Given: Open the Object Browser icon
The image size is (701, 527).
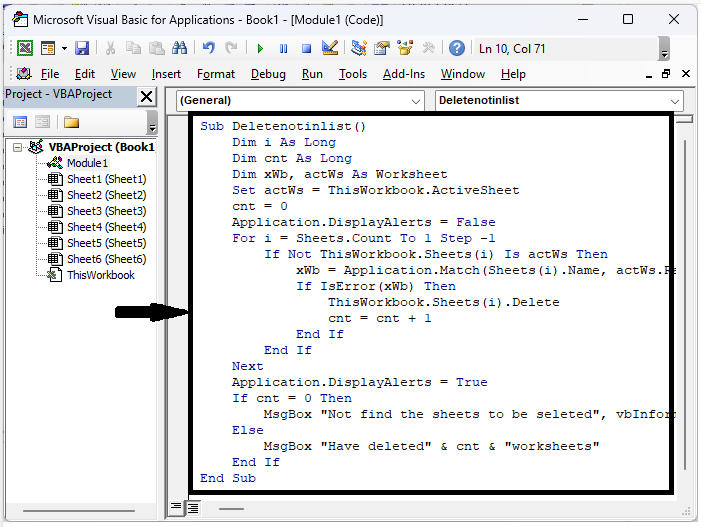Looking at the screenshot, I should pyautogui.click(x=405, y=48).
